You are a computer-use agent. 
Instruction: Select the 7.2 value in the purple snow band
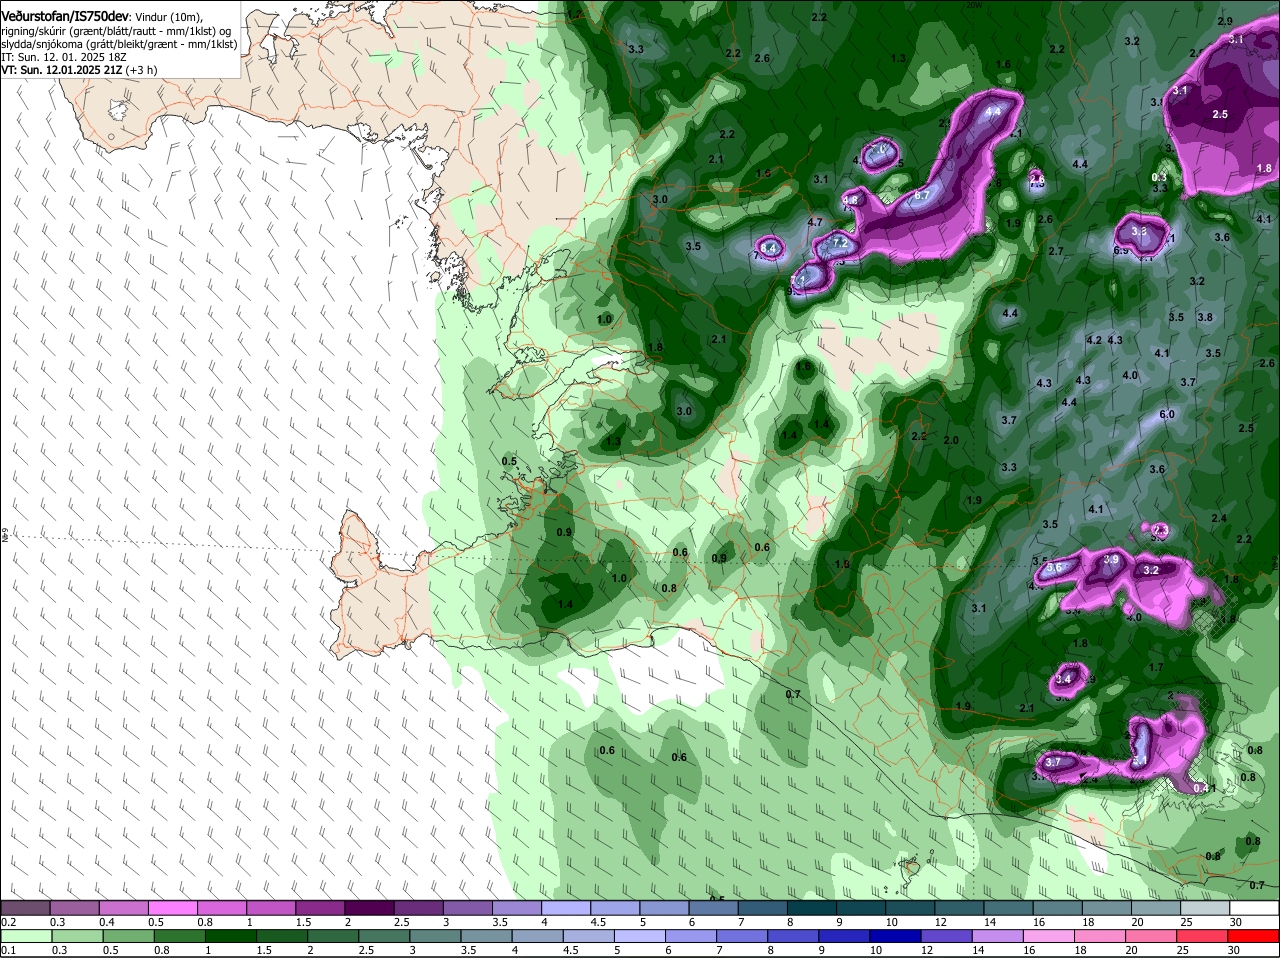click(x=840, y=243)
